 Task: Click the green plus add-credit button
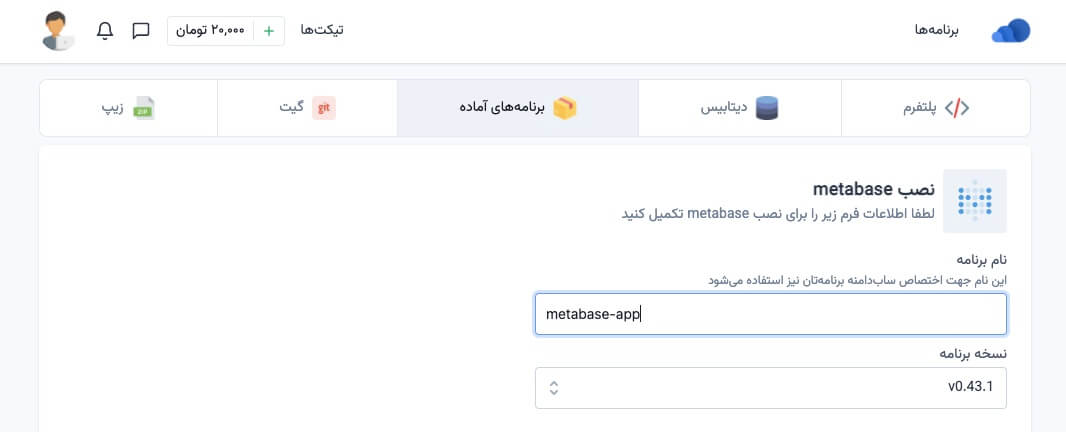tap(269, 31)
